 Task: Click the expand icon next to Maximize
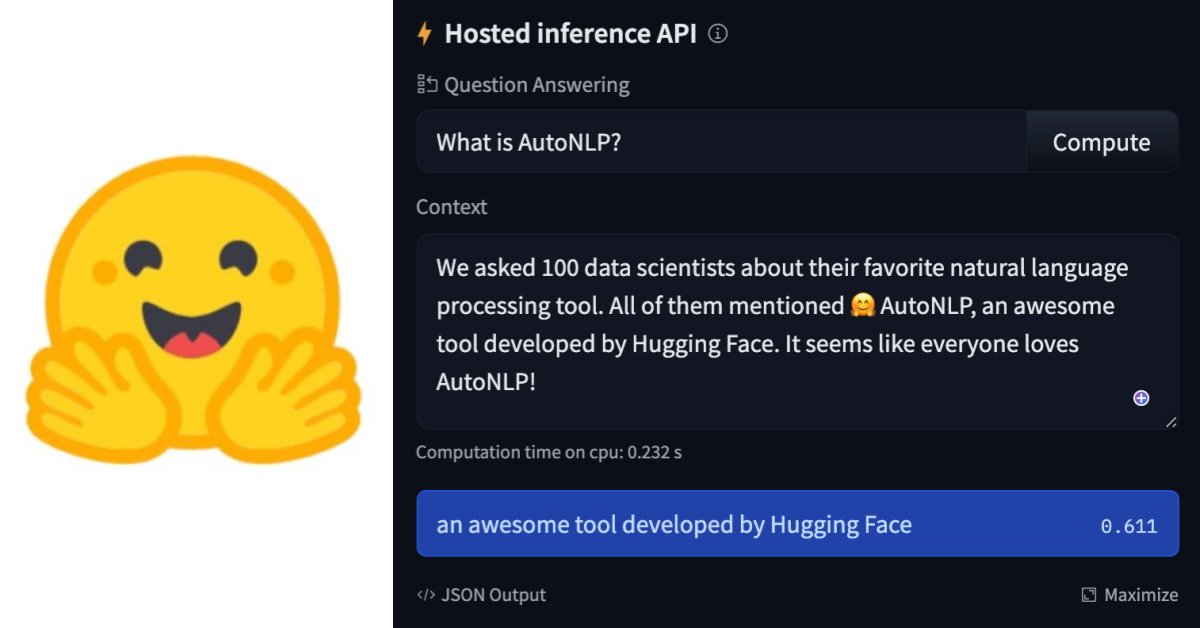[x=1089, y=595]
